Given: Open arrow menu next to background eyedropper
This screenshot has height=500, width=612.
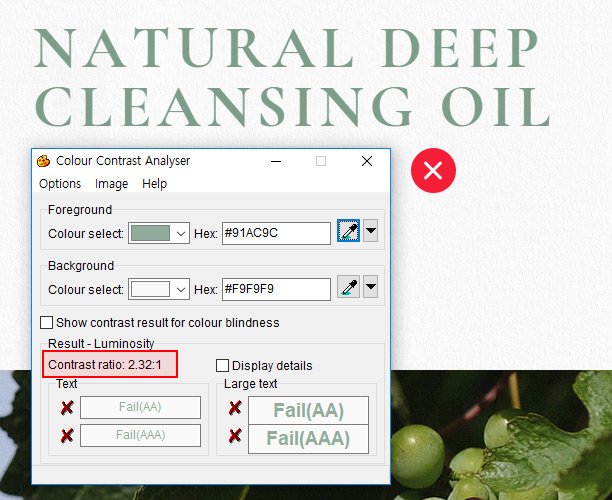Looking at the screenshot, I should [x=371, y=288].
